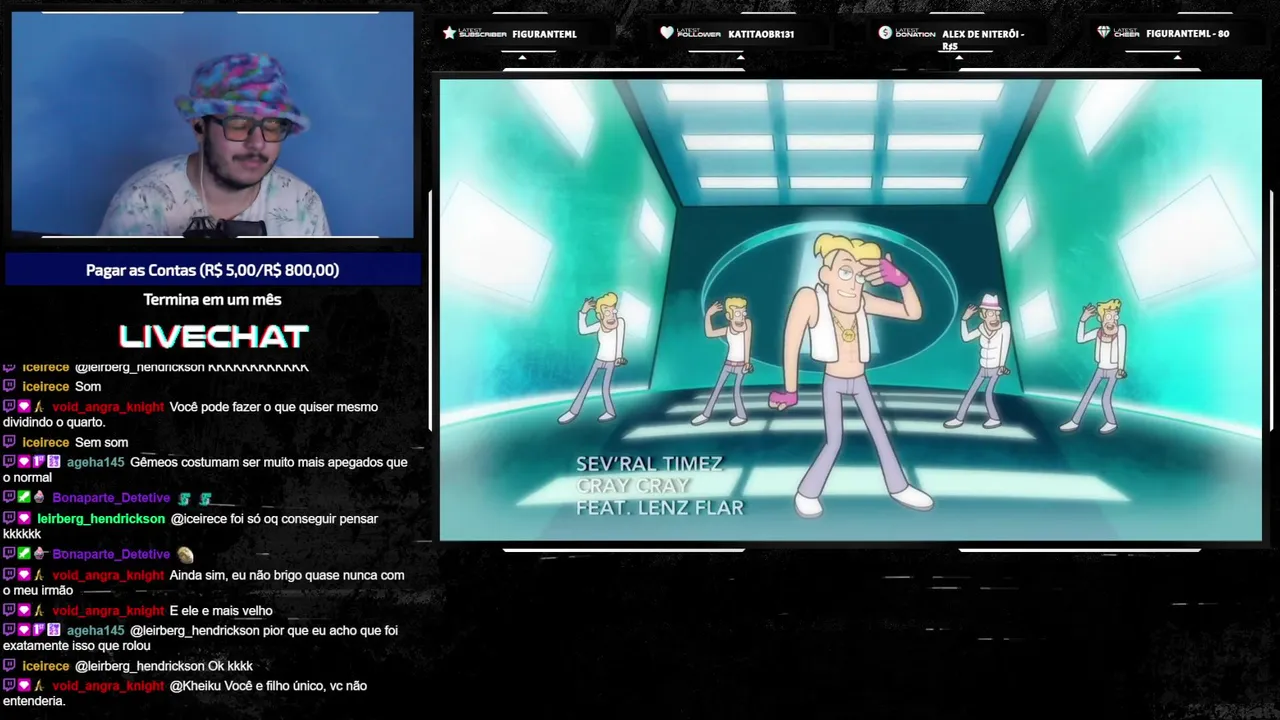
Task: Click heart badge on leirberg_hendrickson's message
Action: tap(24, 518)
